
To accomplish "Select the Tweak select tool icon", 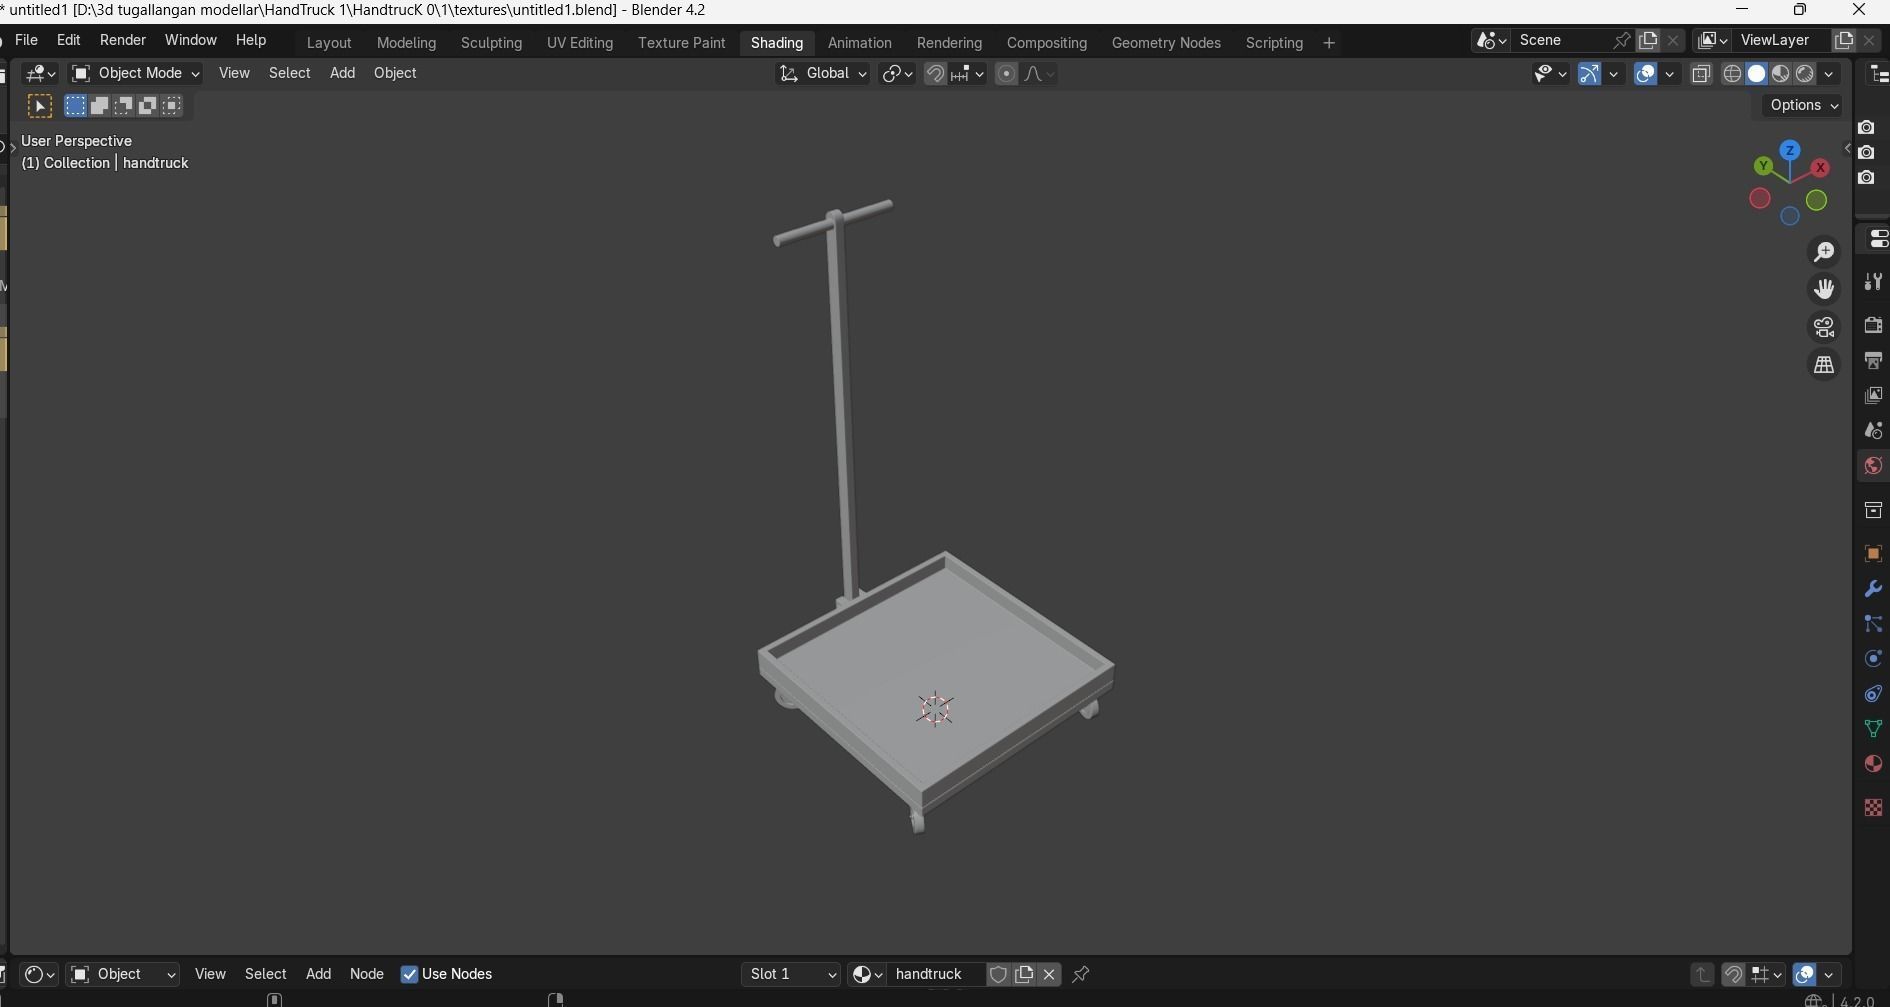I will point(40,106).
